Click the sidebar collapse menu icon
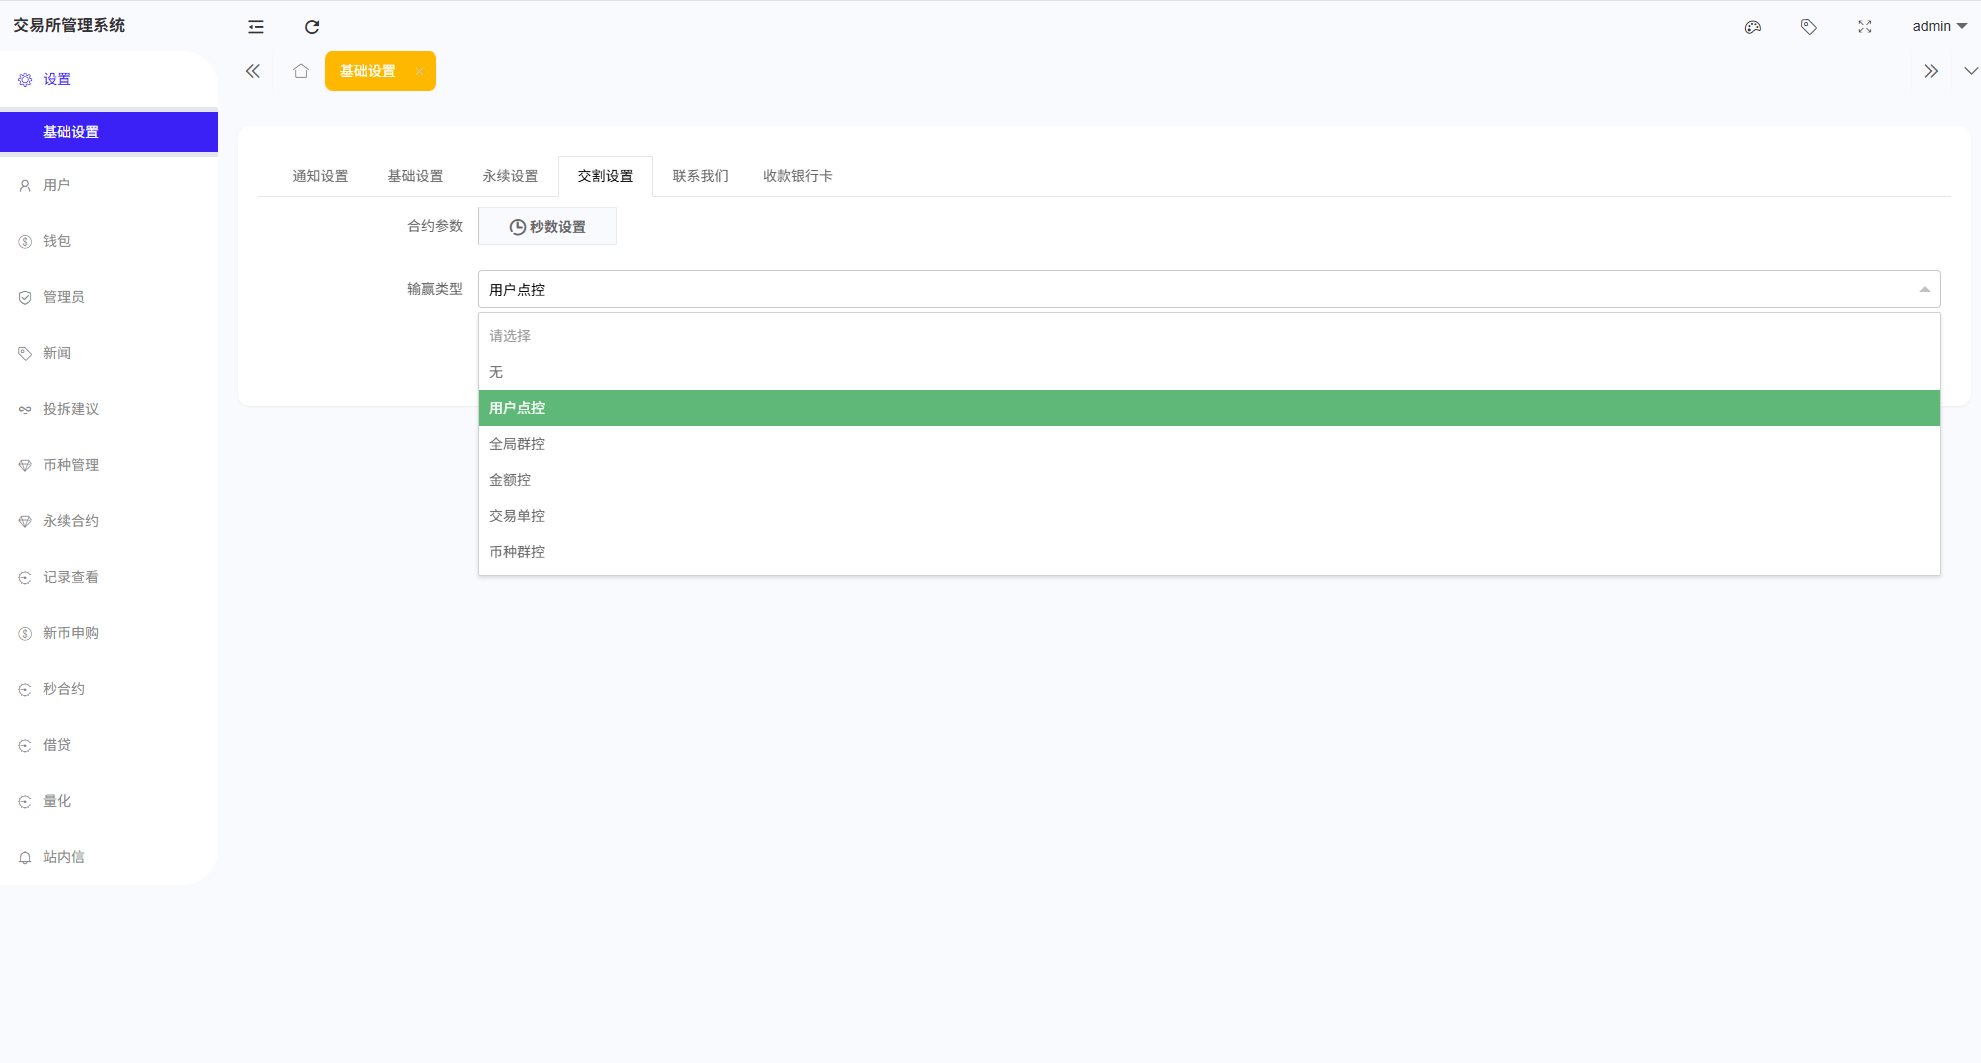 256,27
